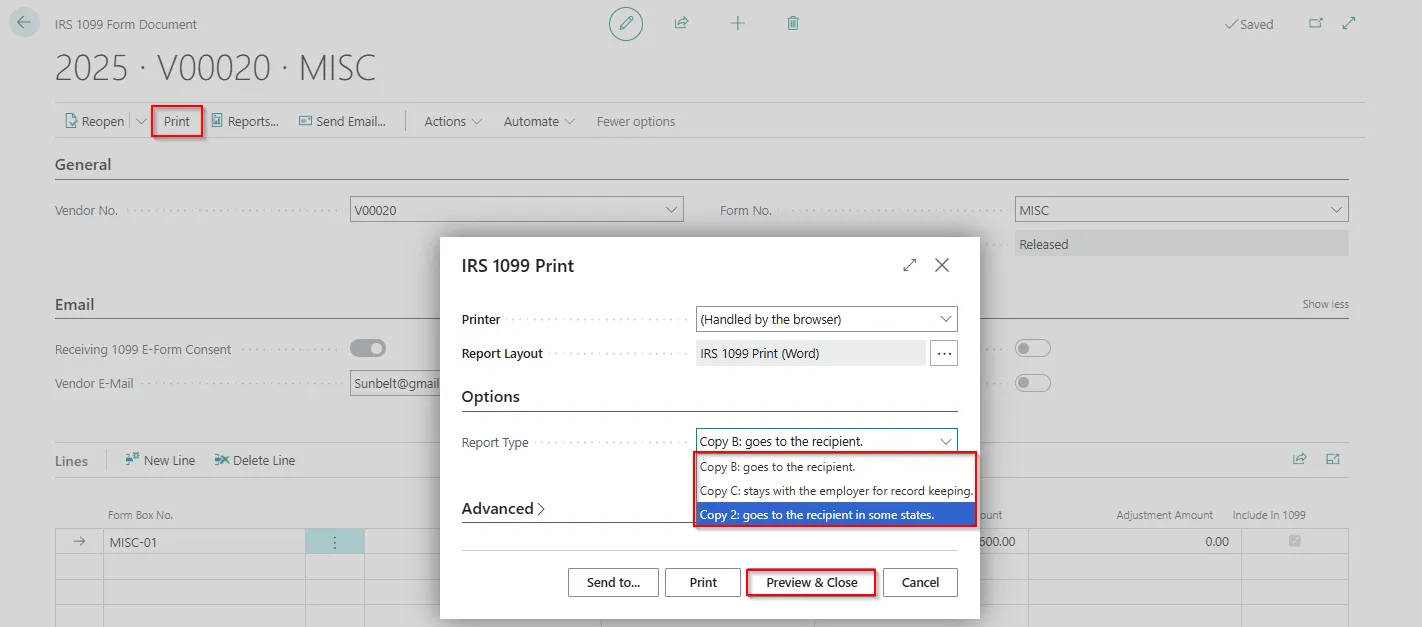Viewport: 1422px width, 627px height.
Task: Expand the IRS 1099 Print dialog
Action: click(909, 265)
